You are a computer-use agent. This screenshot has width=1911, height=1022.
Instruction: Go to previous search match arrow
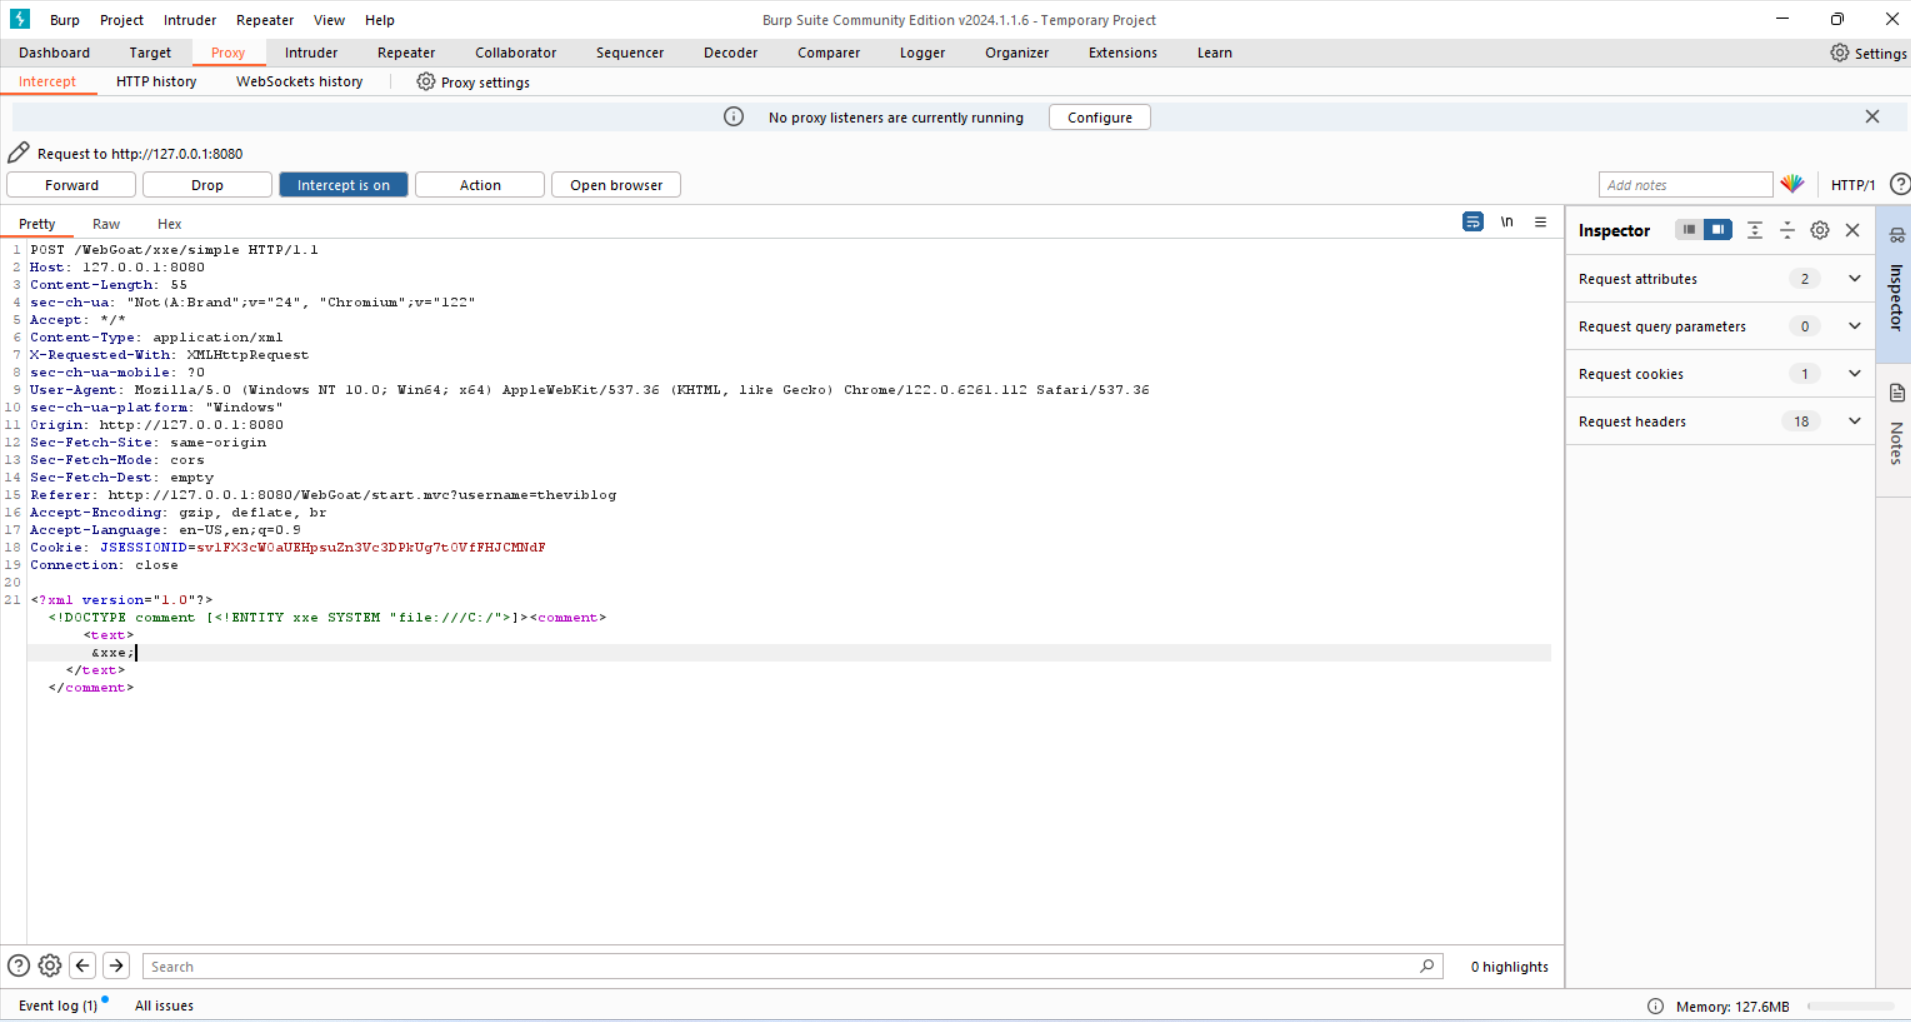click(83, 966)
